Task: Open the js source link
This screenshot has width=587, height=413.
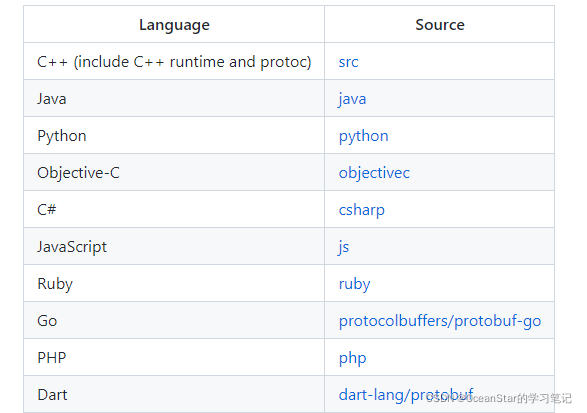Action: point(343,247)
